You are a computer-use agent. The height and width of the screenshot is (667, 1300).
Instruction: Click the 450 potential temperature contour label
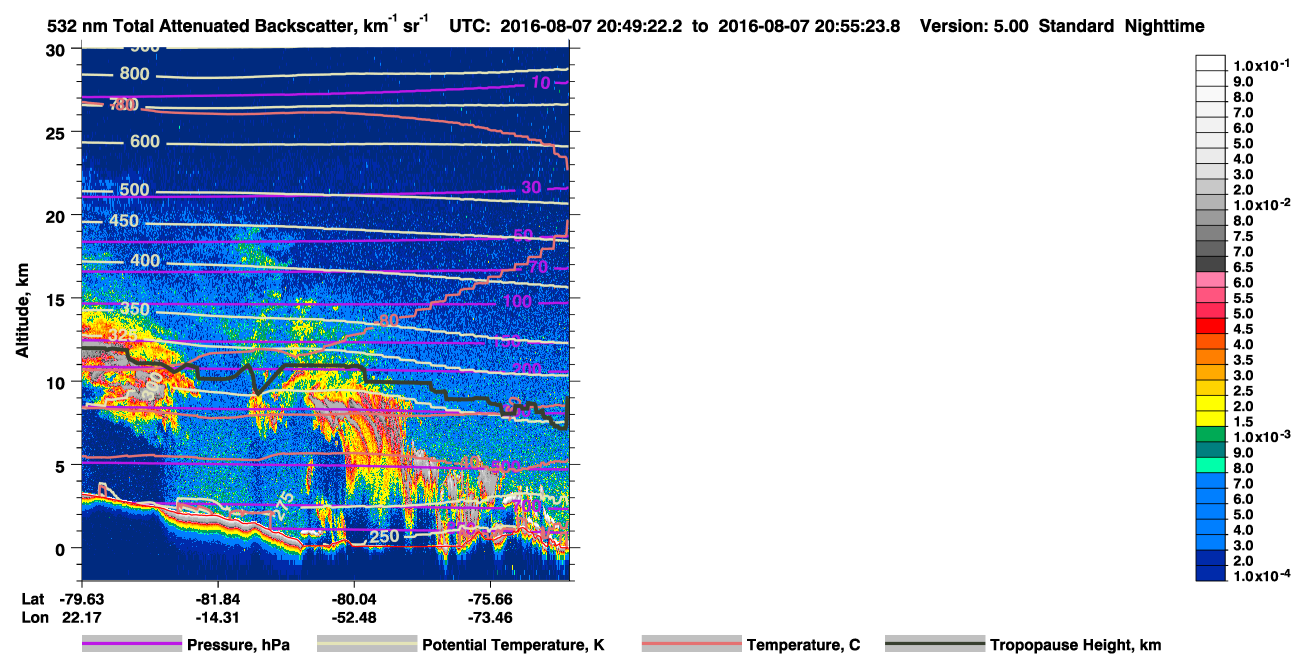(x=124, y=222)
